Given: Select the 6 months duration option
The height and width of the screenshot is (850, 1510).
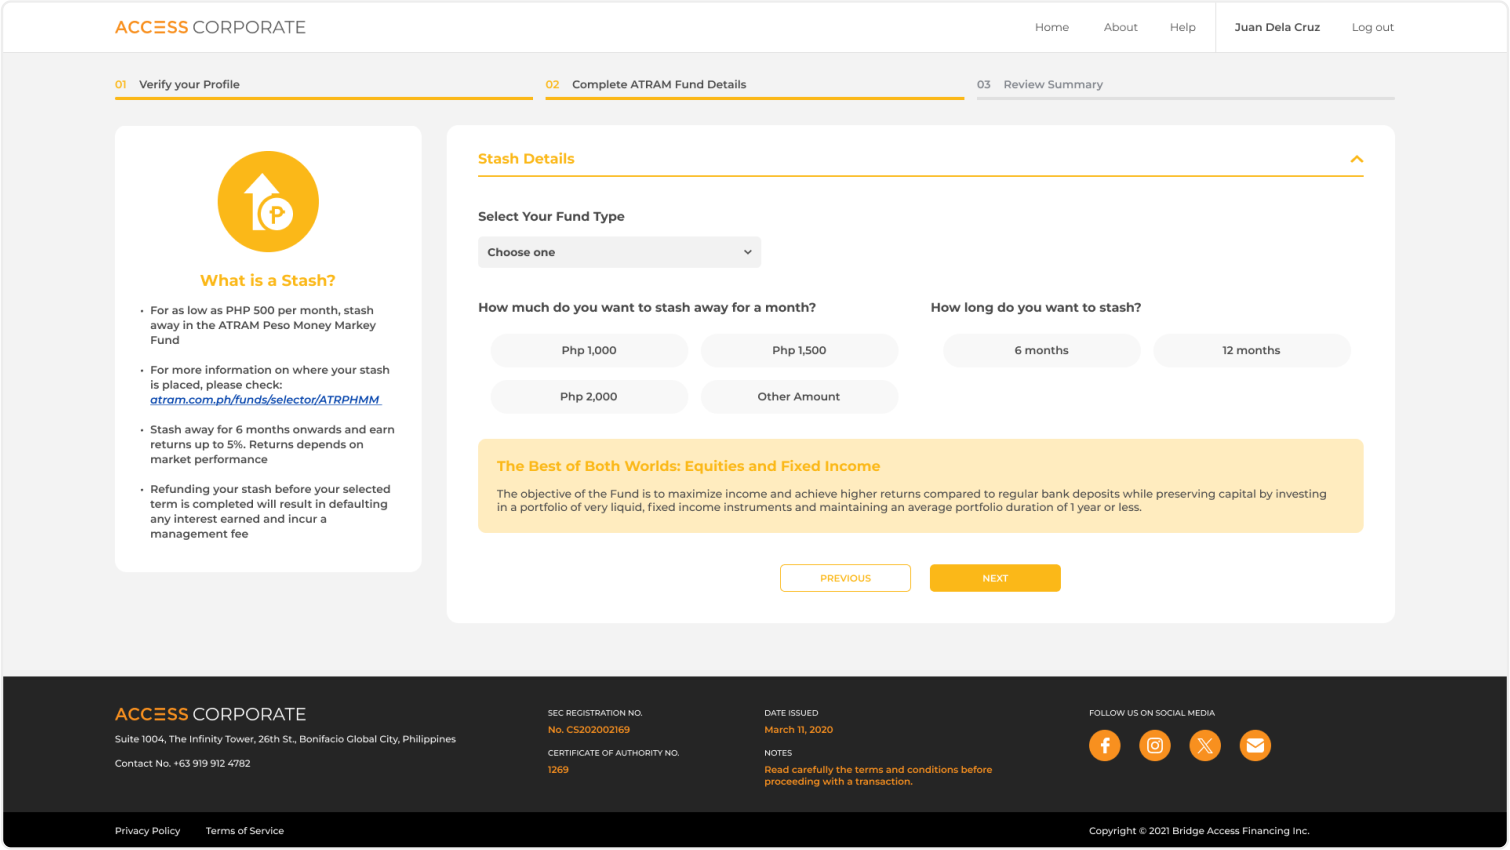Looking at the screenshot, I should click(x=1041, y=350).
